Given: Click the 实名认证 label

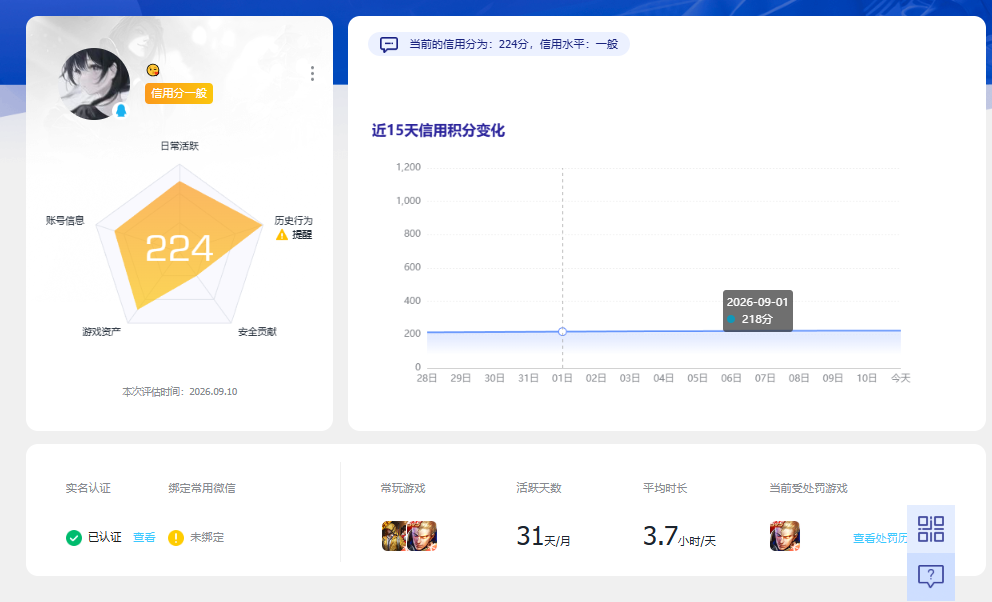Looking at the screenshot, I should pyautogui.click(x=88, y=488).
